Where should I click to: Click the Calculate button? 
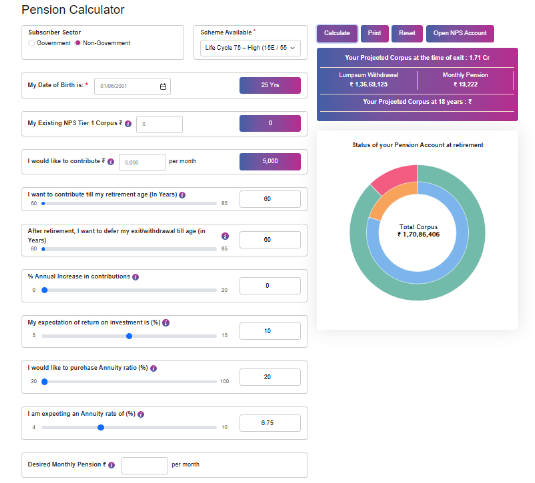click(337, 33)
